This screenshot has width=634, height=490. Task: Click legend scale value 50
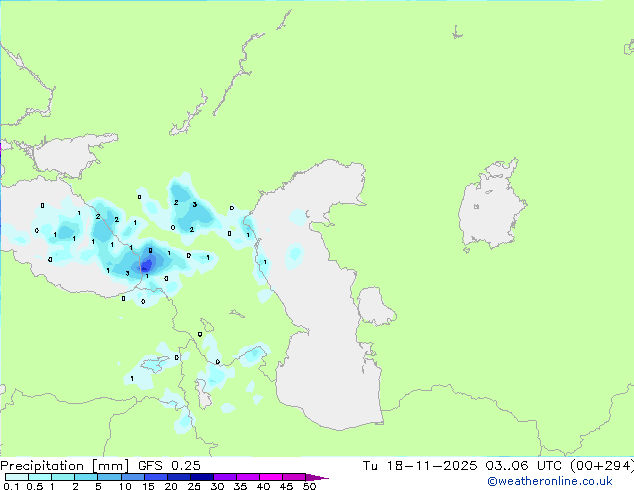(309, 486)
